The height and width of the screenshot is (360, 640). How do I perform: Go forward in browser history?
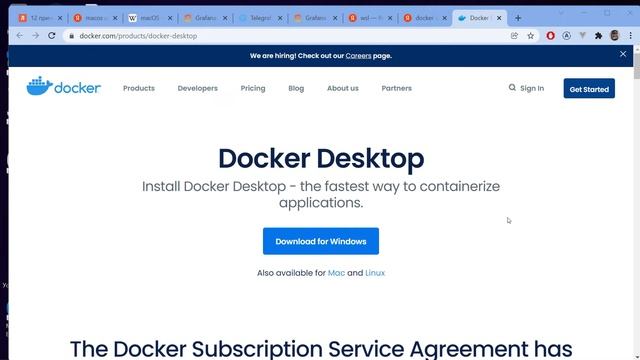(x=36, y=36)
